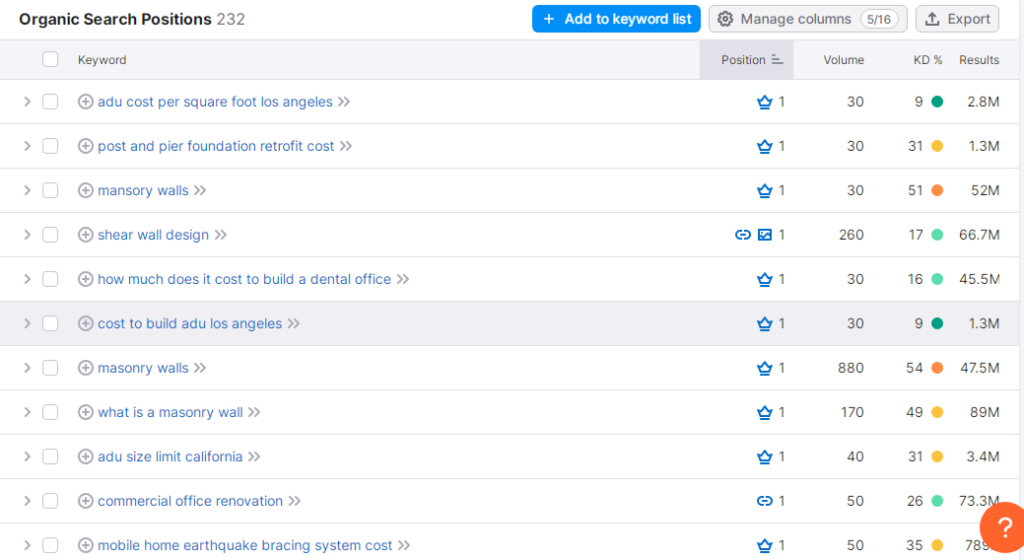The image size is (1024, 560).
Task: Expand the 'adu cost per square foot los angeles' row
Action: pyautogui.click(x=27, y=102)
